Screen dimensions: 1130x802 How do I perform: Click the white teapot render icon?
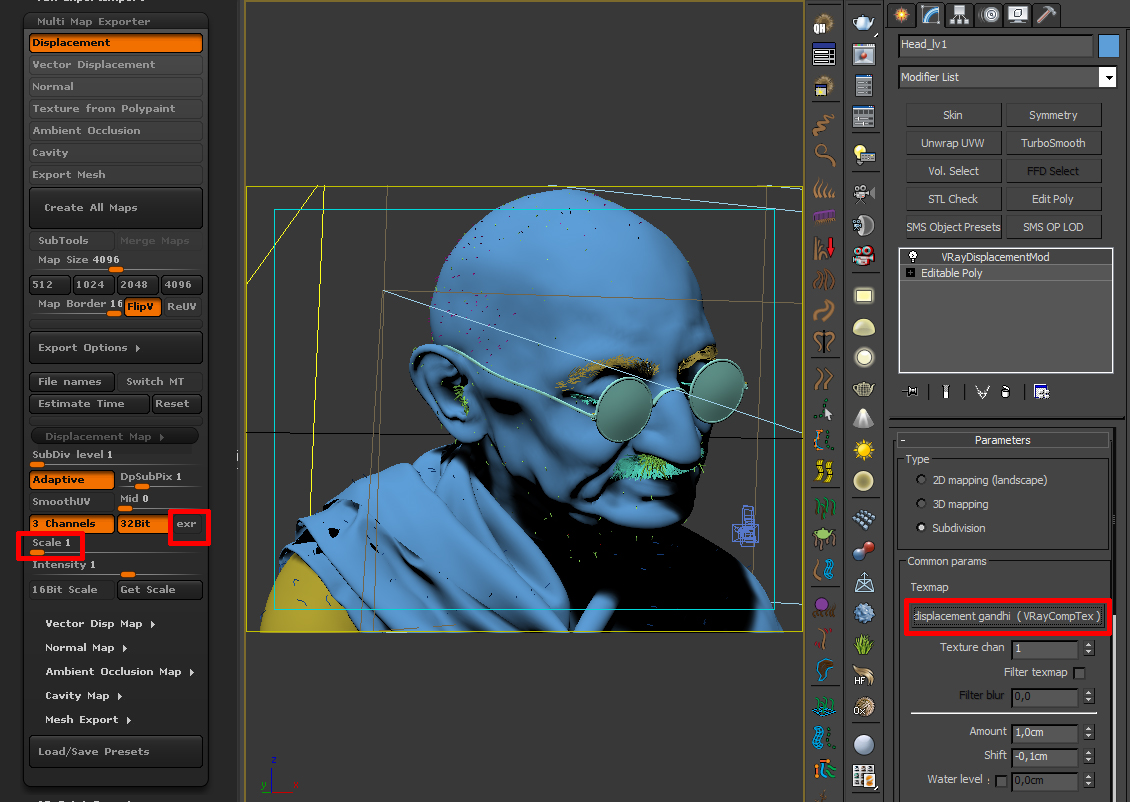click(x=863, y=22)
